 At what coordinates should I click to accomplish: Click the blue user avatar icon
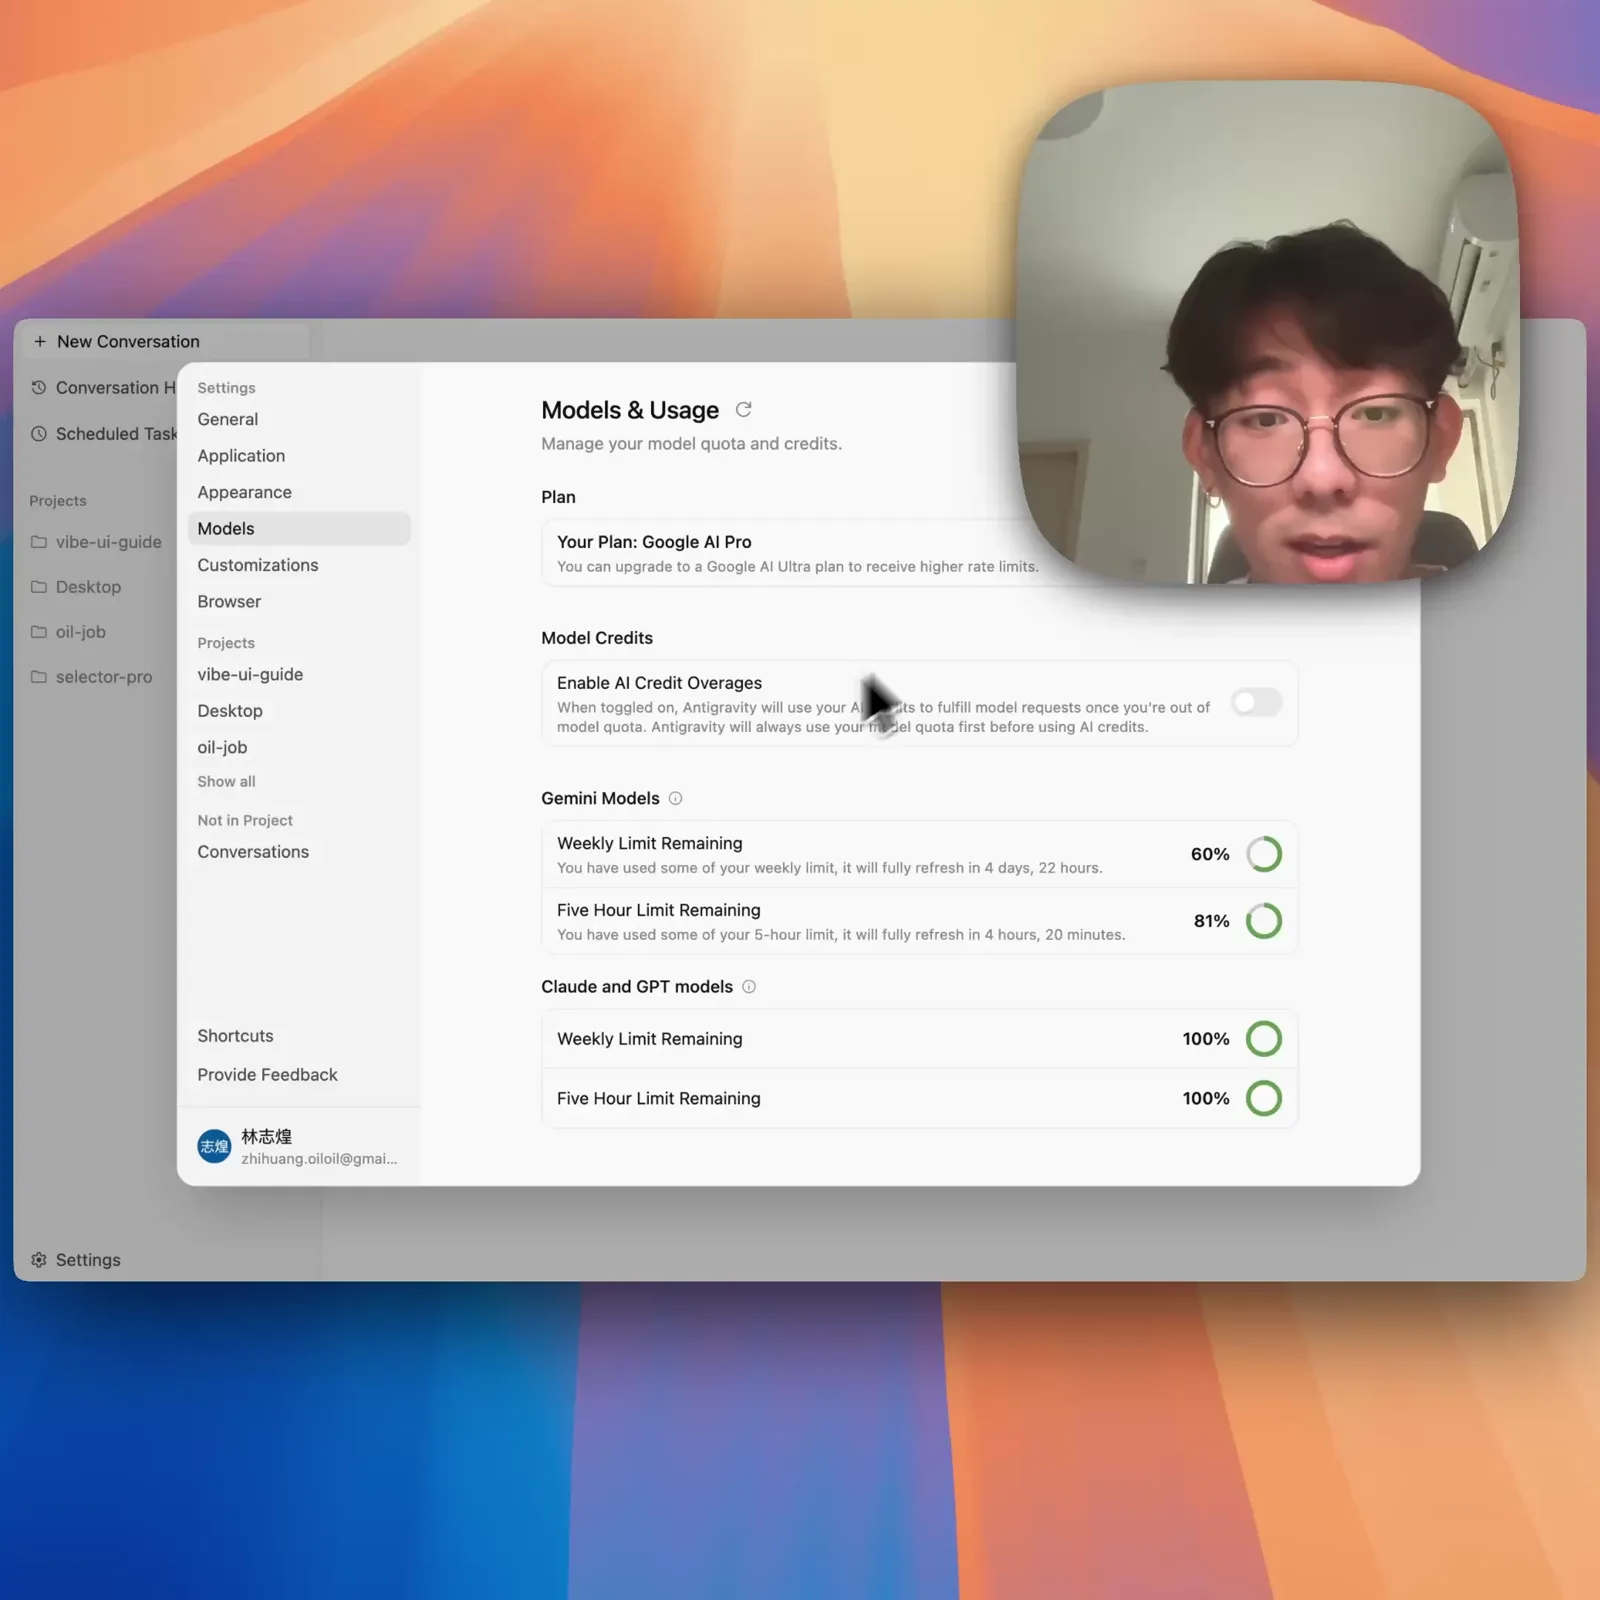[214, 1147]
